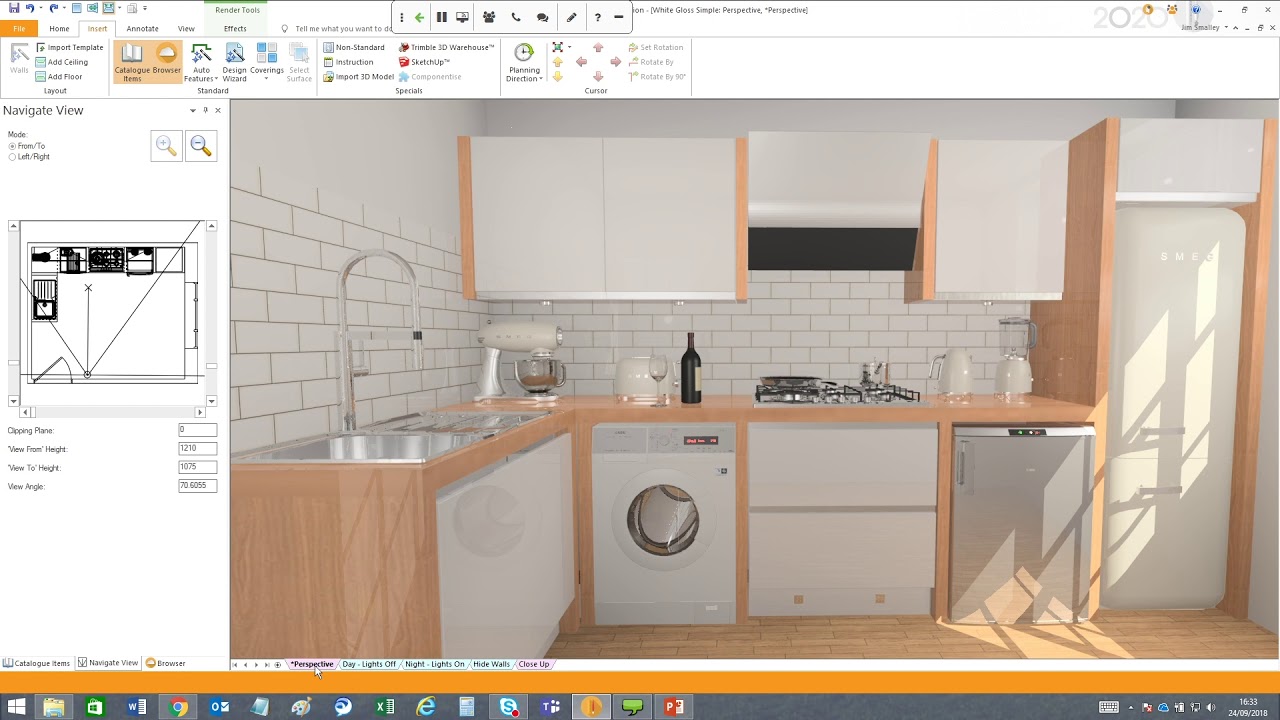1280x720 pixels.
Task: Click the pencil annotate icon on meeting toolbar
Action: (571, 17)
